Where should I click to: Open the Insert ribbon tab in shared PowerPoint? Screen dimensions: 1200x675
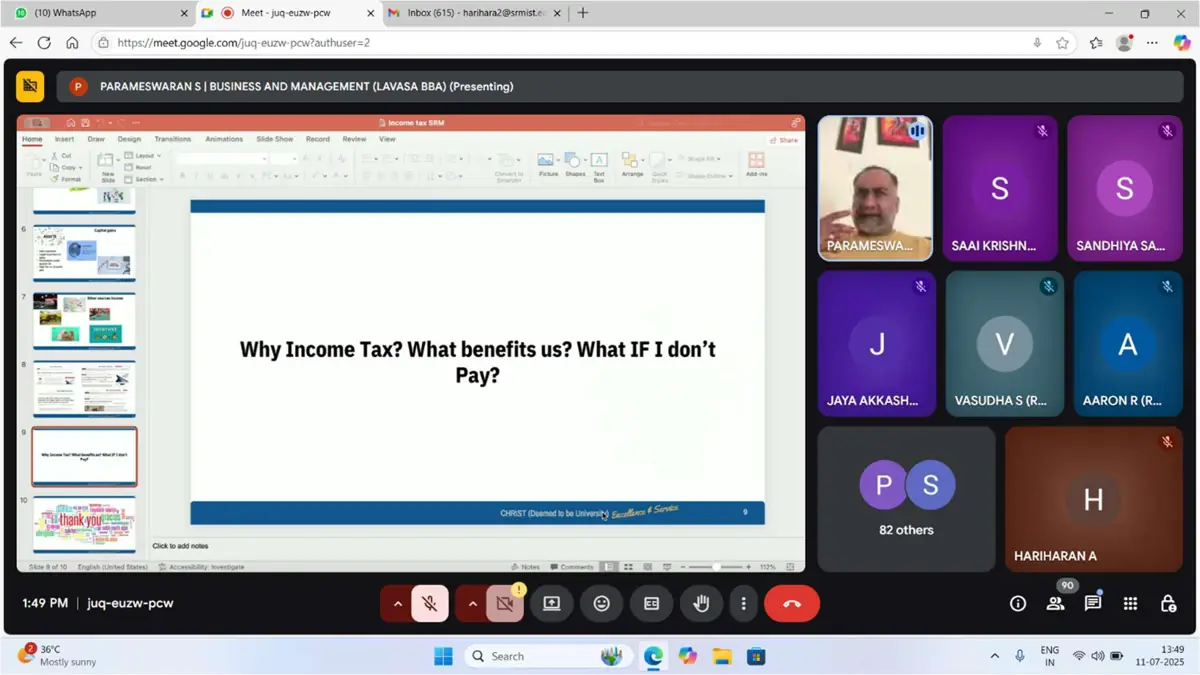tap(64, 139)
